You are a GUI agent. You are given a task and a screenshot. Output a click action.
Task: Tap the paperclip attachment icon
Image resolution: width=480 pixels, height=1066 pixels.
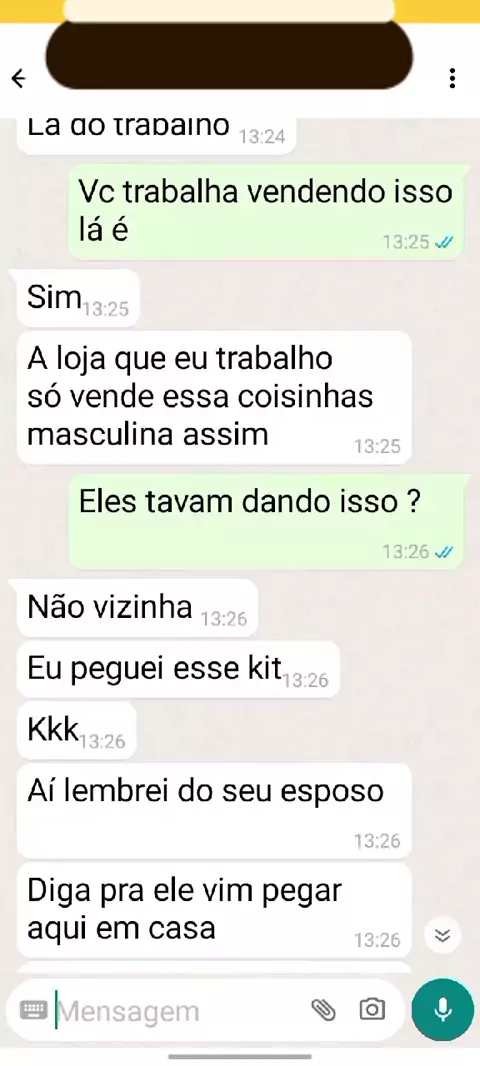tap(324, 1010)
